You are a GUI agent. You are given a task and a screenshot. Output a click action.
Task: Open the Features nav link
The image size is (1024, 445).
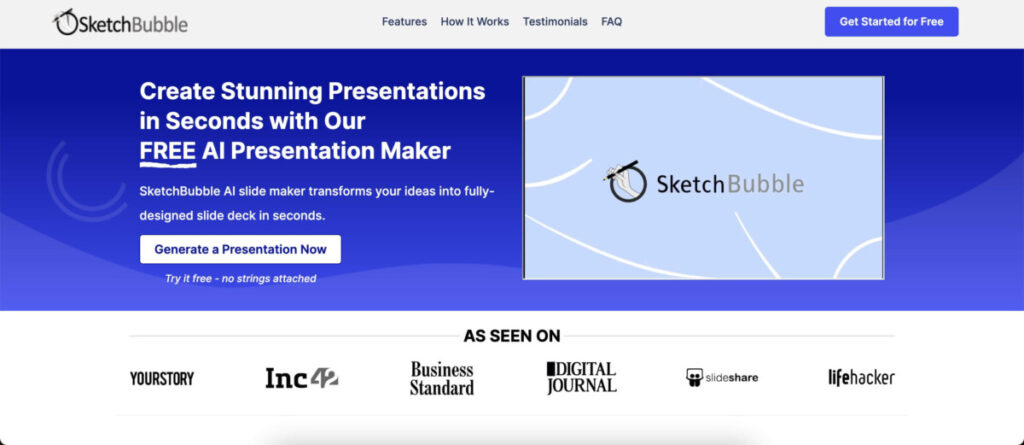(x=404, y=22)
